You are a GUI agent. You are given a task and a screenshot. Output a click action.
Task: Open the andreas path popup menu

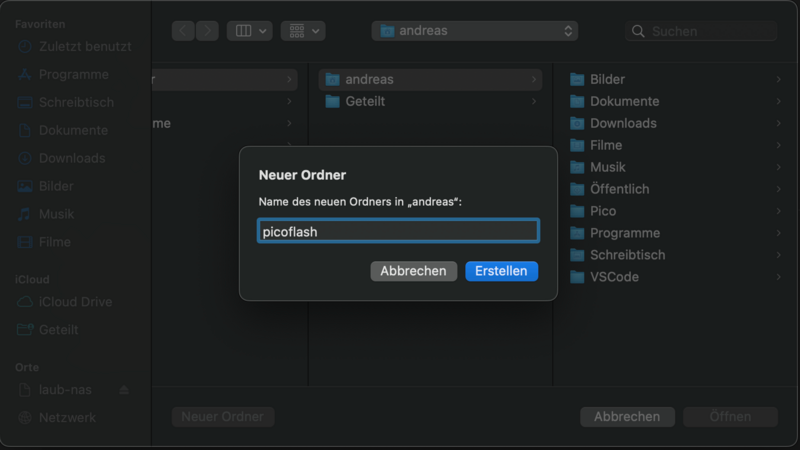[474, 31]
